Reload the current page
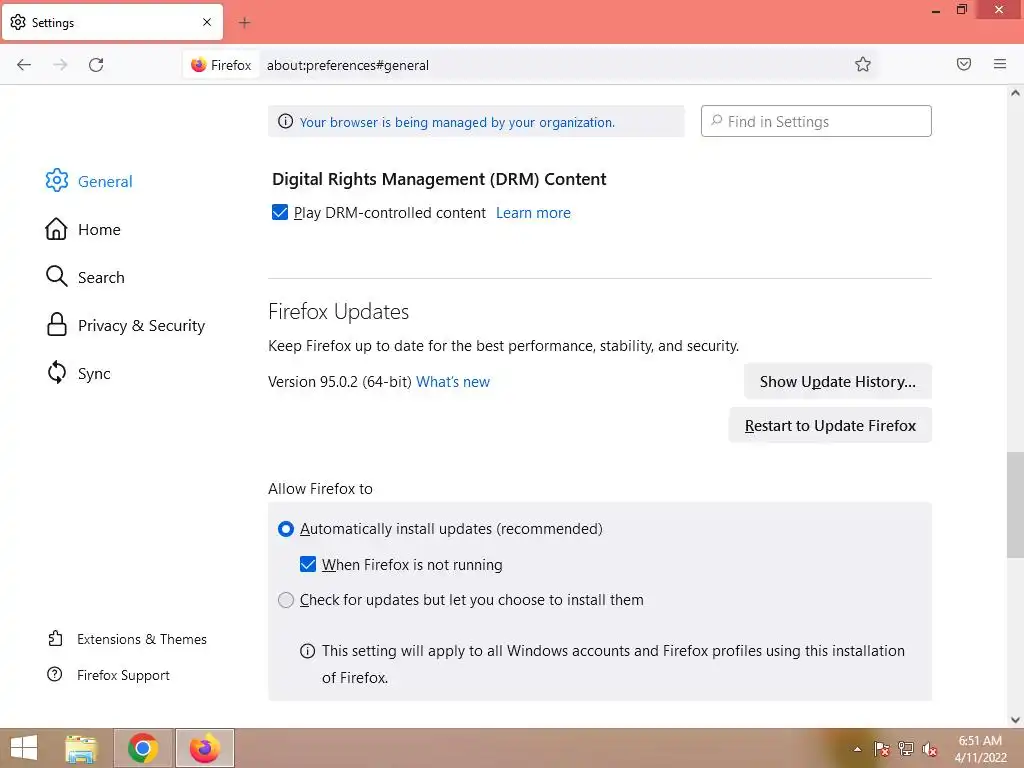 (96, 65)
